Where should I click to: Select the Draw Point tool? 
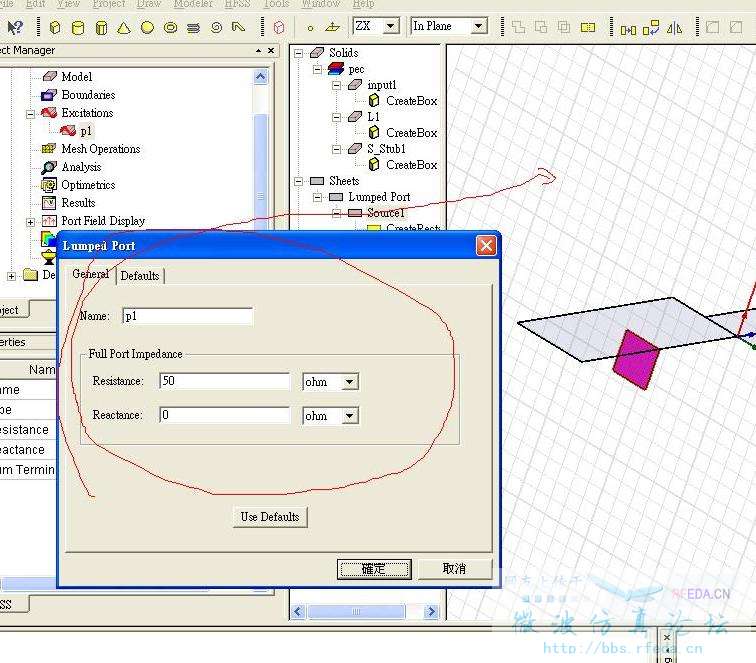click(310, 28)
